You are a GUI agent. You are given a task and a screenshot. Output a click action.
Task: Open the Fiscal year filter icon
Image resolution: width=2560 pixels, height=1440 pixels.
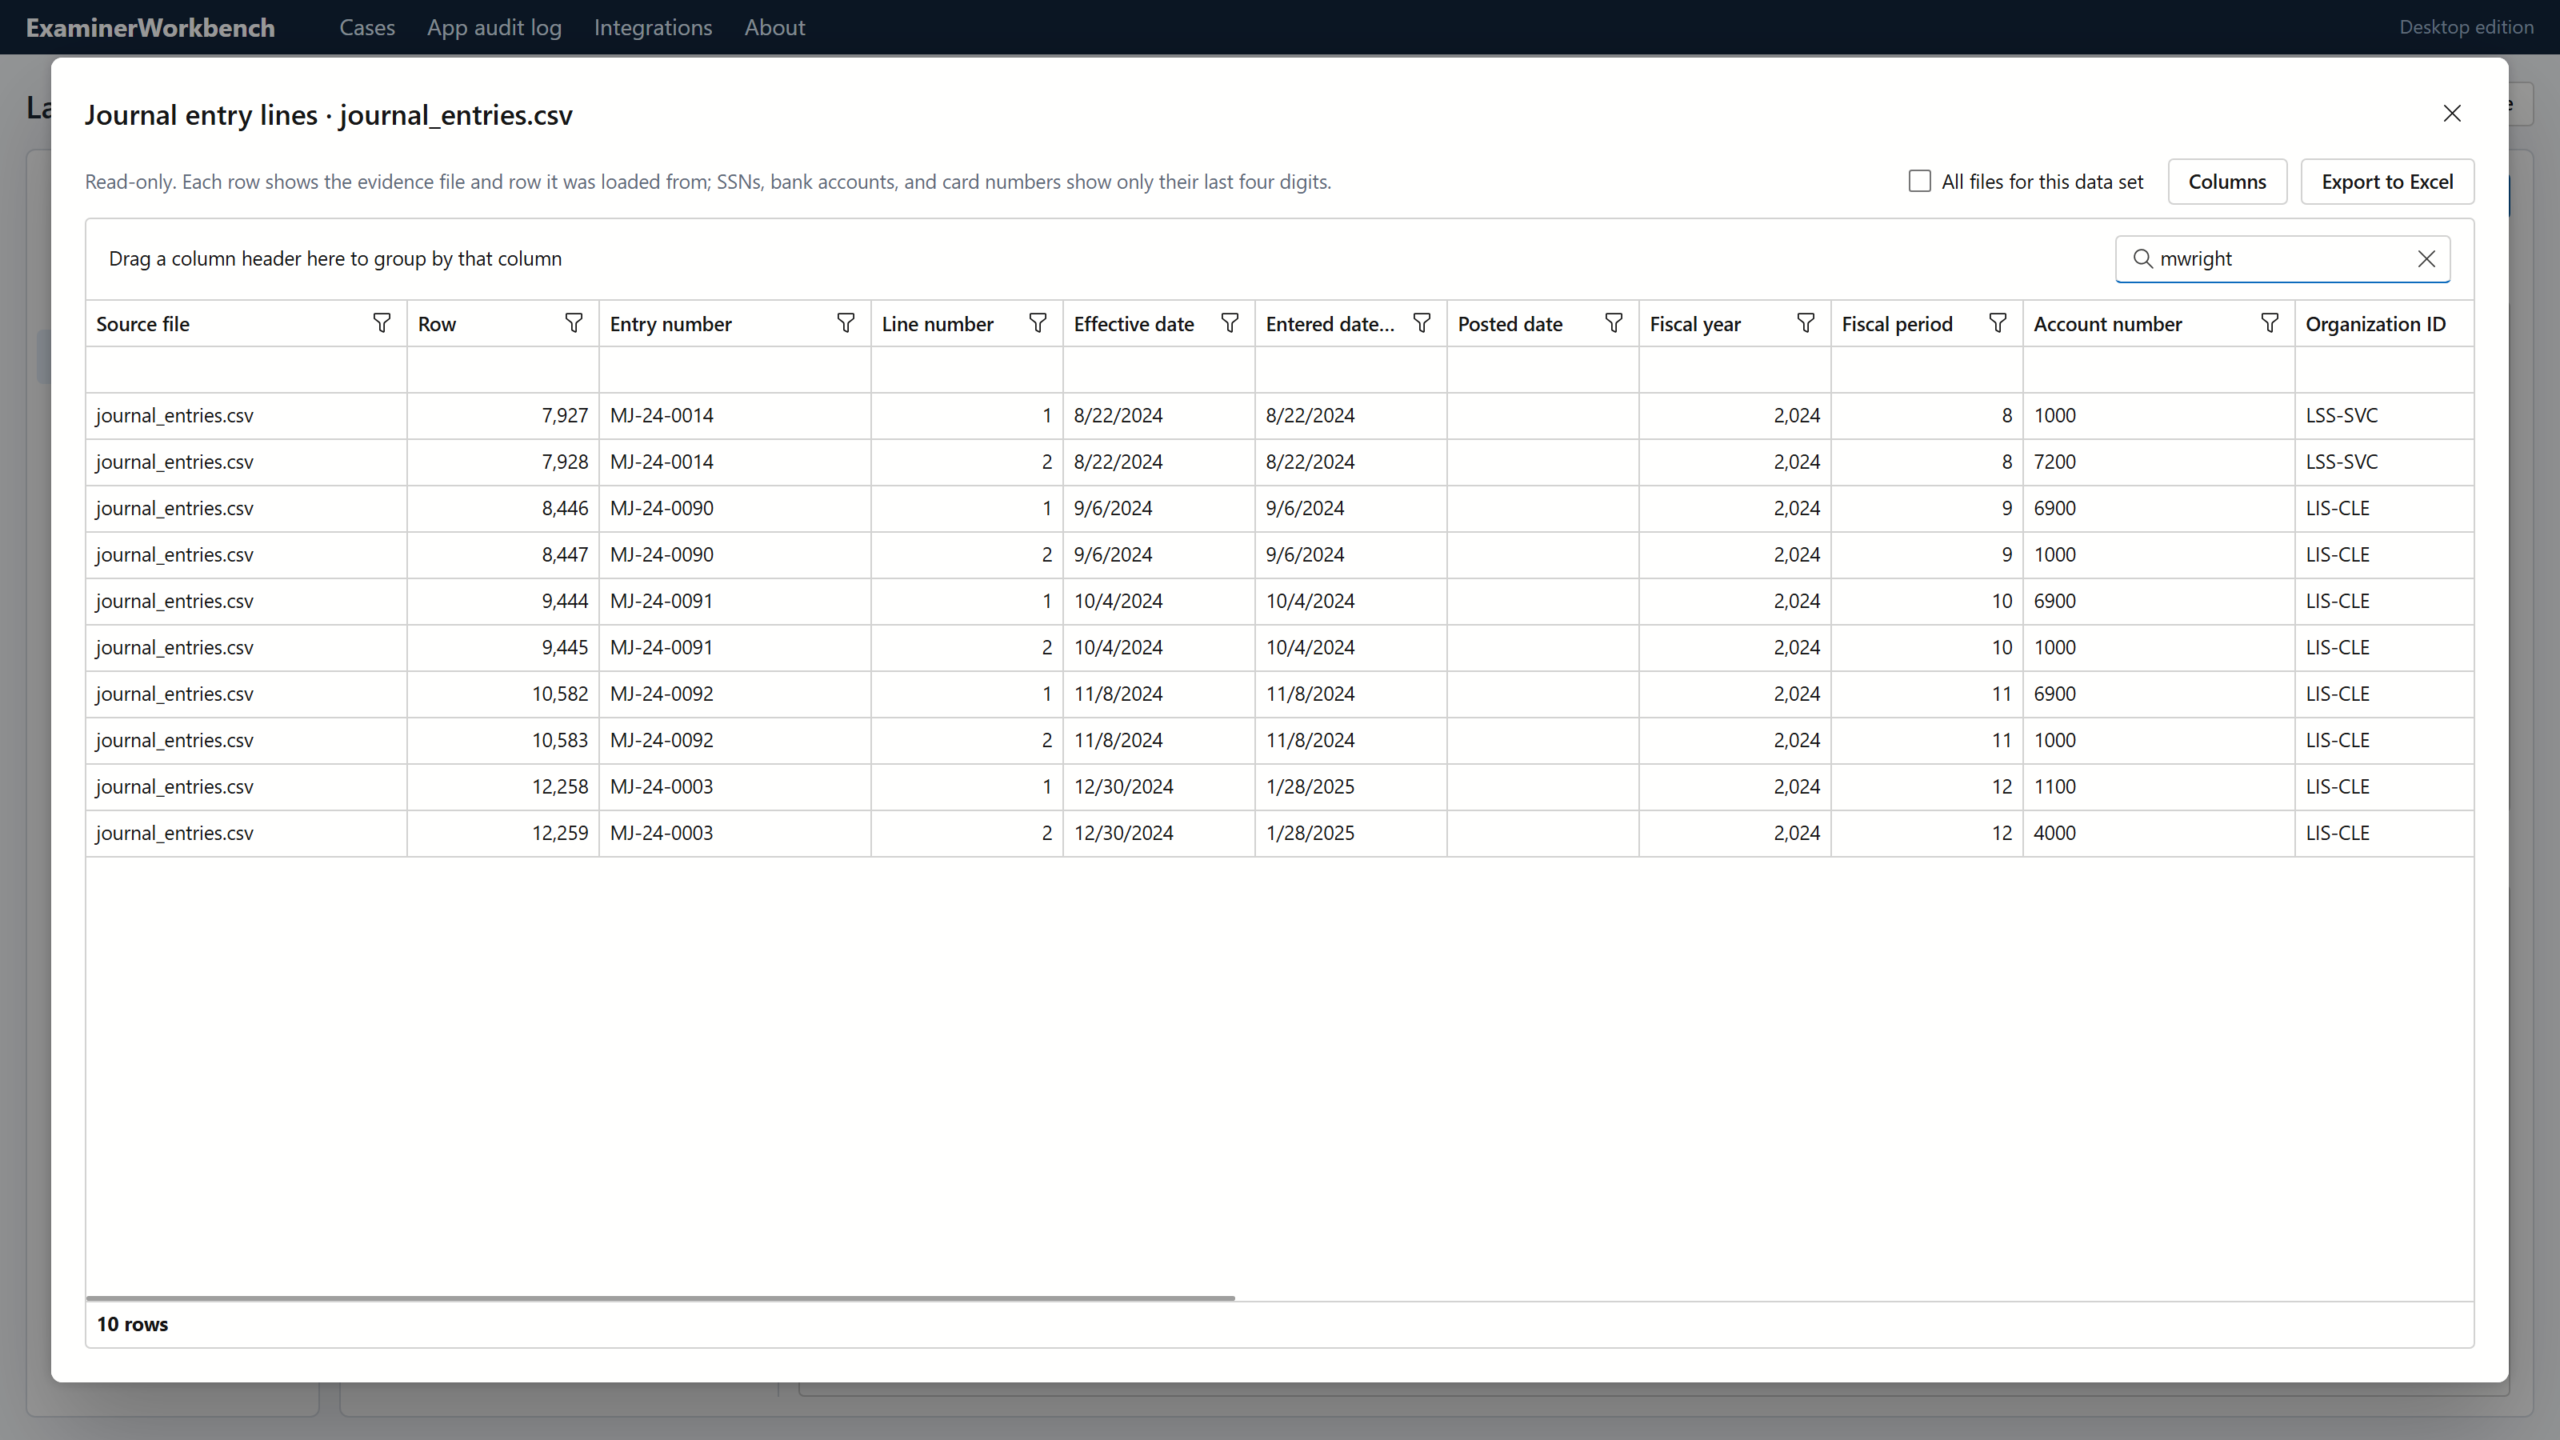1805,323
